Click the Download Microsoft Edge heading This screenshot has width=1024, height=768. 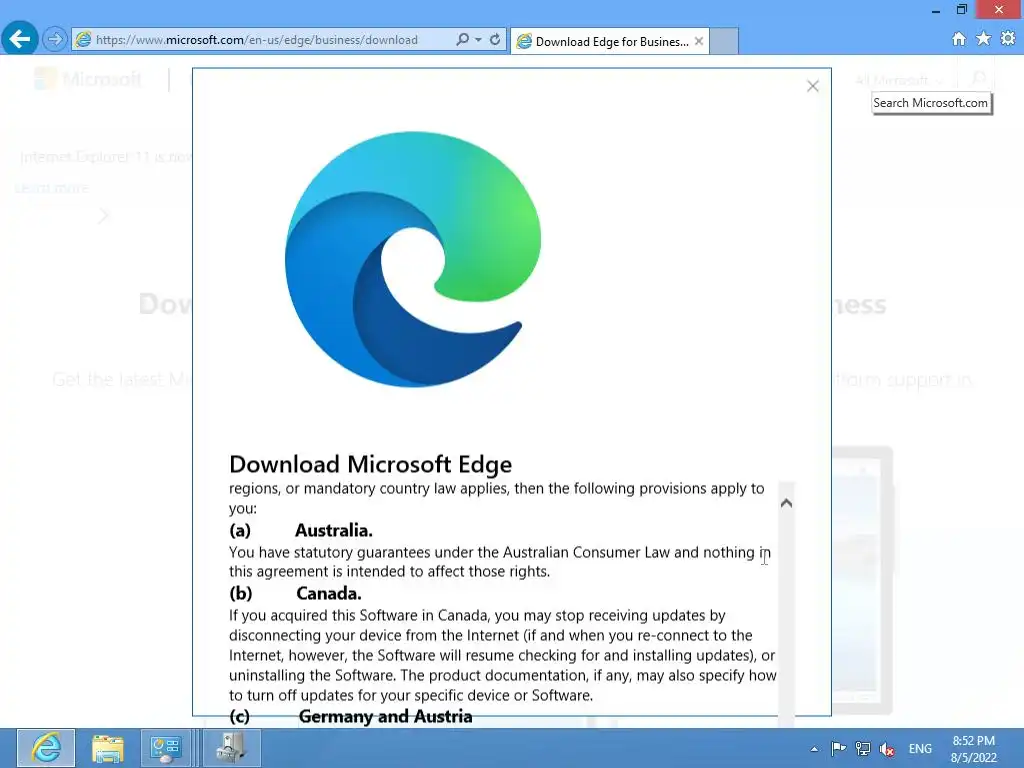(x=370, y=464)
